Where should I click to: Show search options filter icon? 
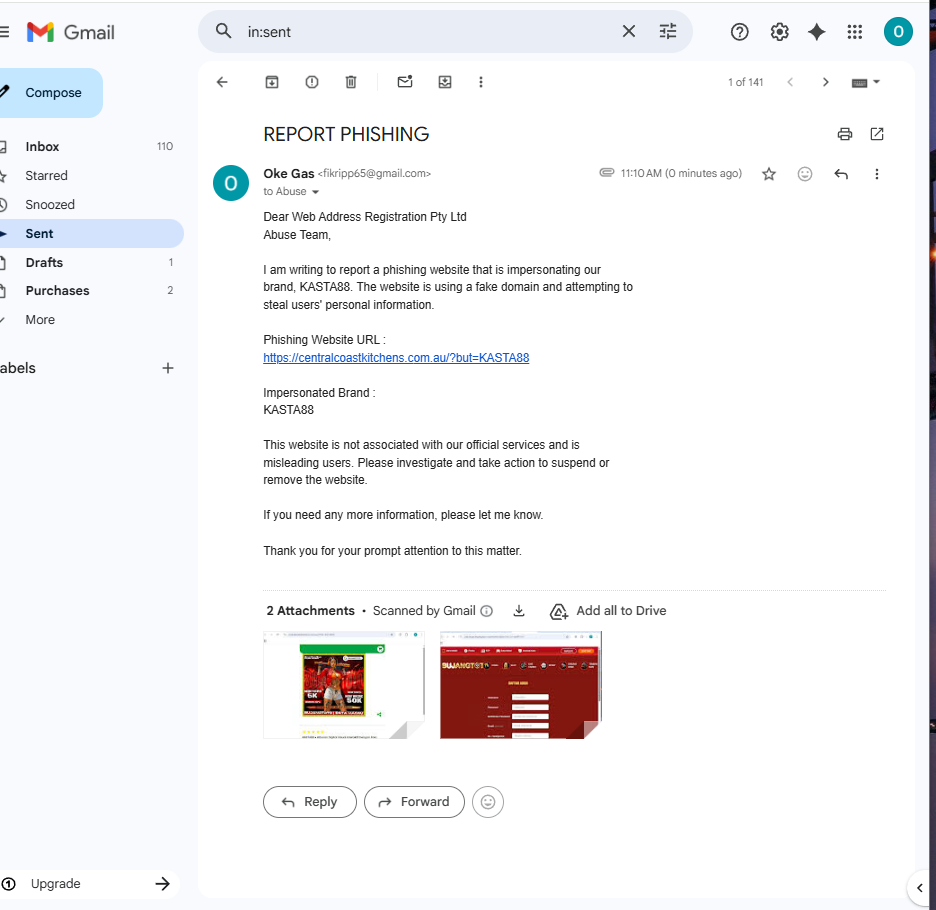pos(668,31)
